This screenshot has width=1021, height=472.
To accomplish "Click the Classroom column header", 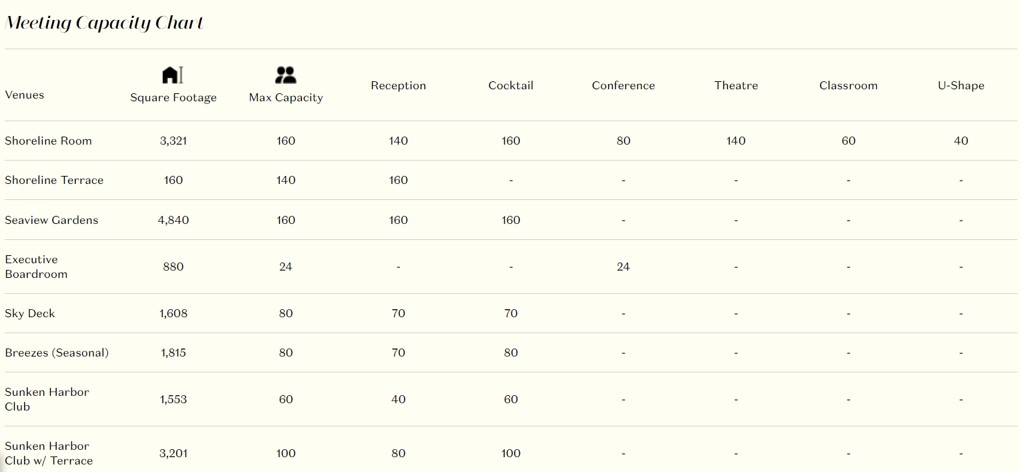I will [x=848, y=85].
